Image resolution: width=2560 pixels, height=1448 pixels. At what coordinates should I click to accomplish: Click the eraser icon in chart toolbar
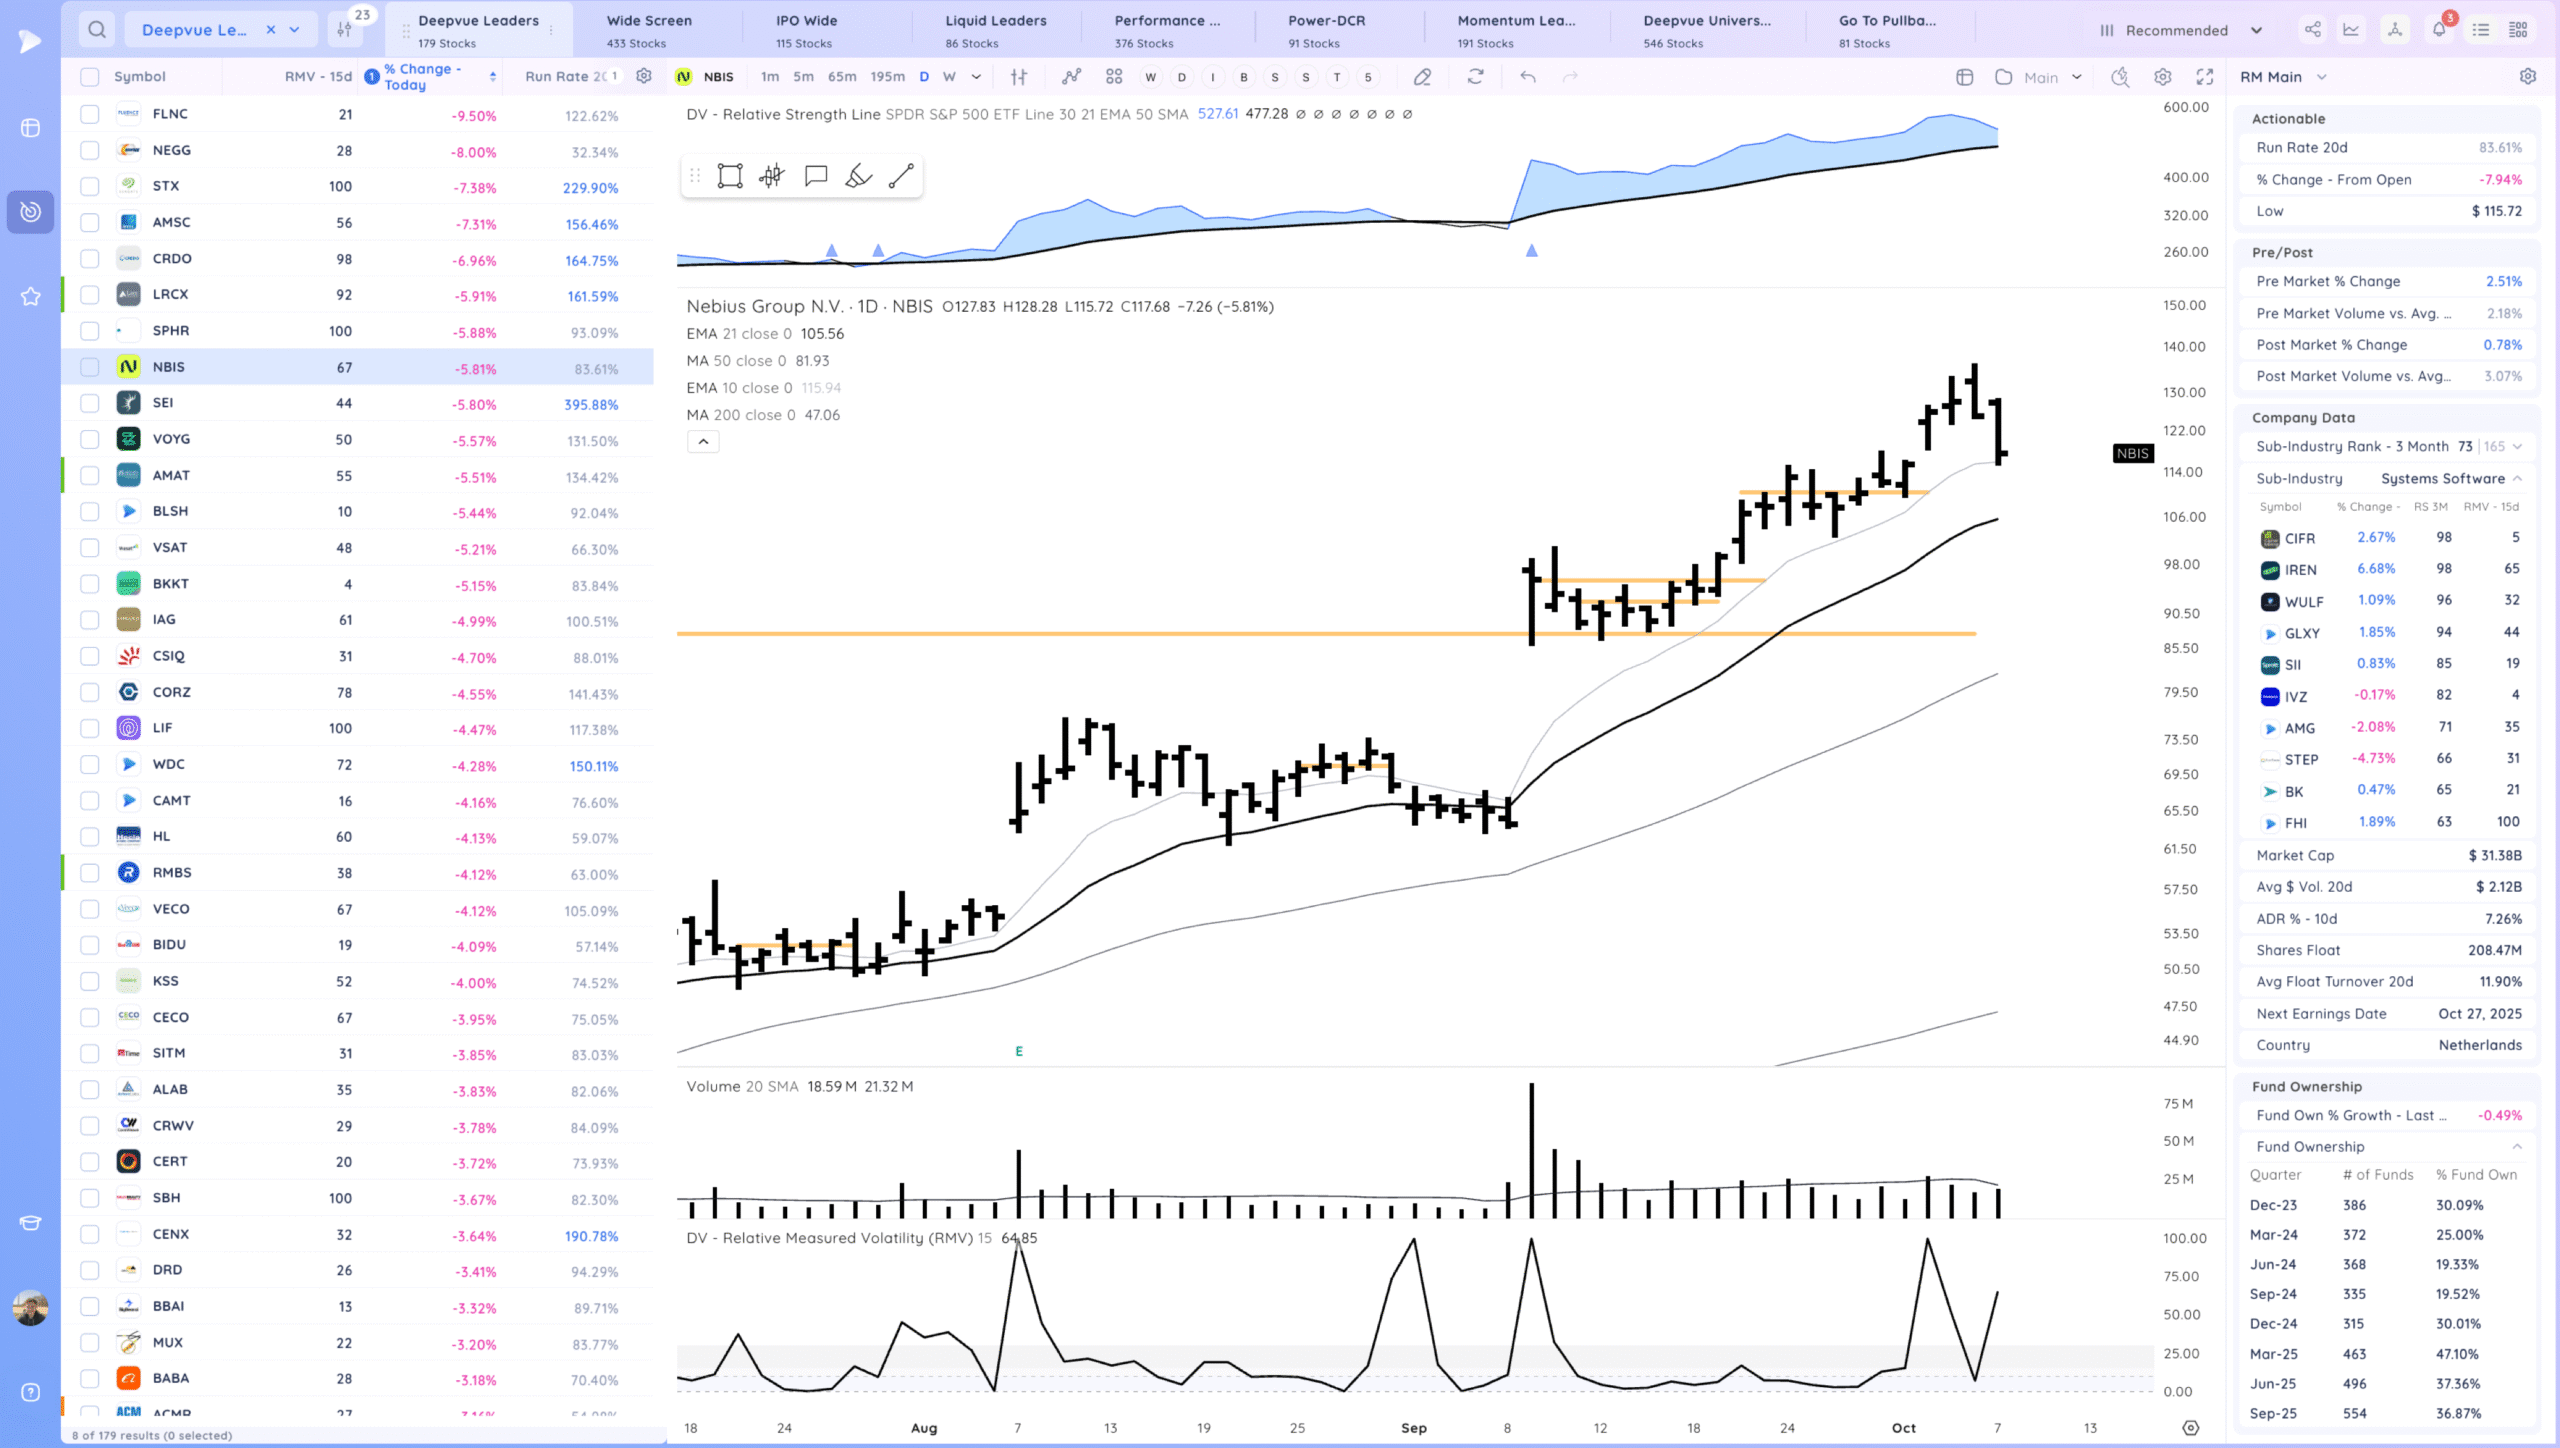point(1422,77)
